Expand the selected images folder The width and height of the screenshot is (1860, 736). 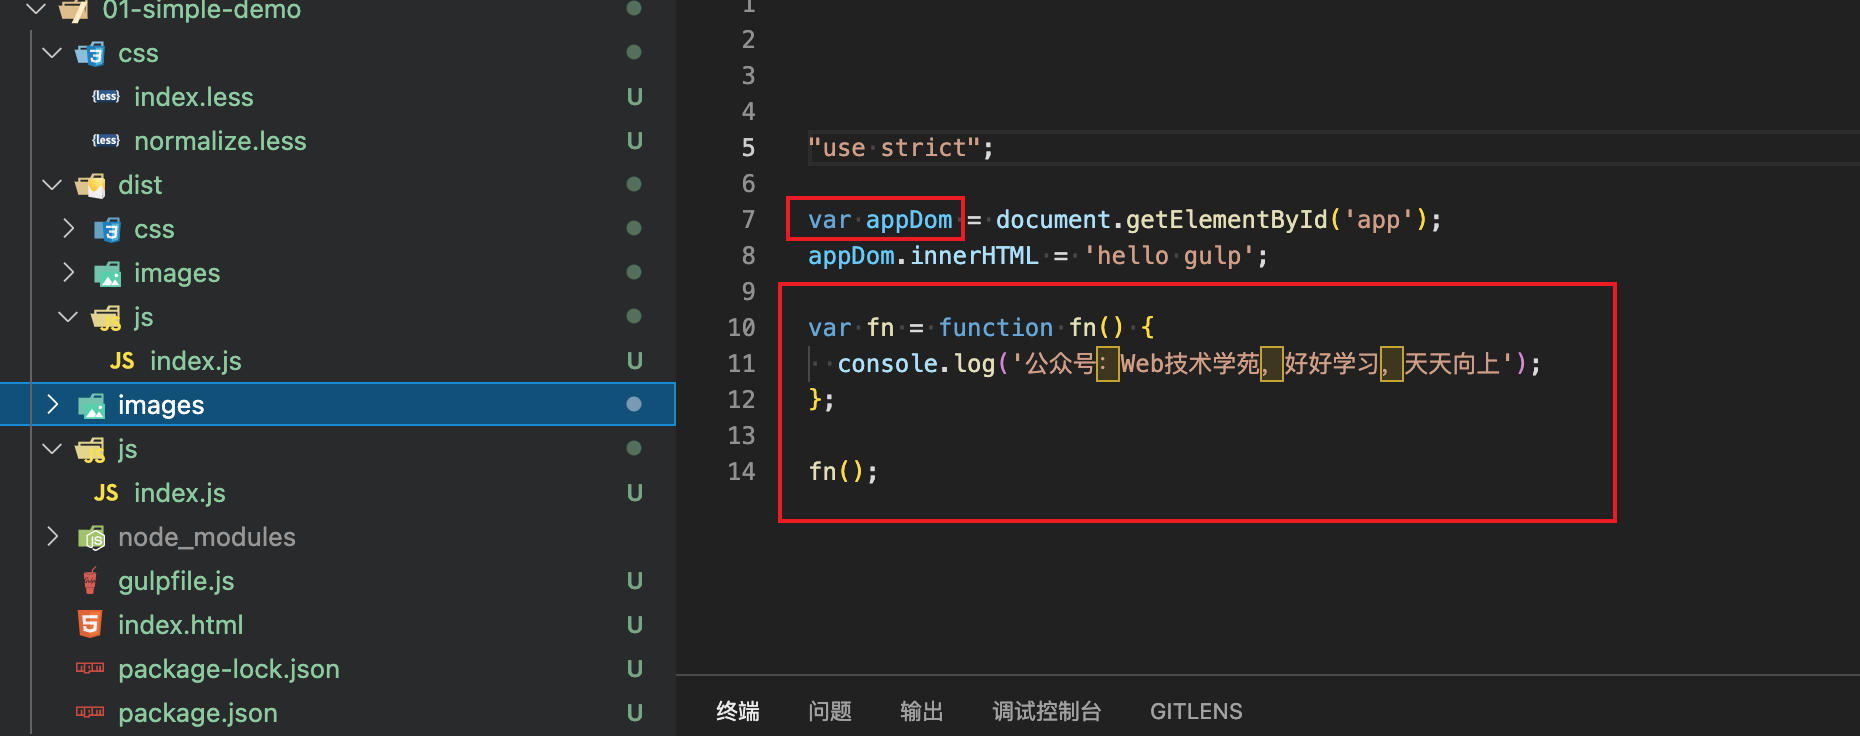tap(52, 405)
